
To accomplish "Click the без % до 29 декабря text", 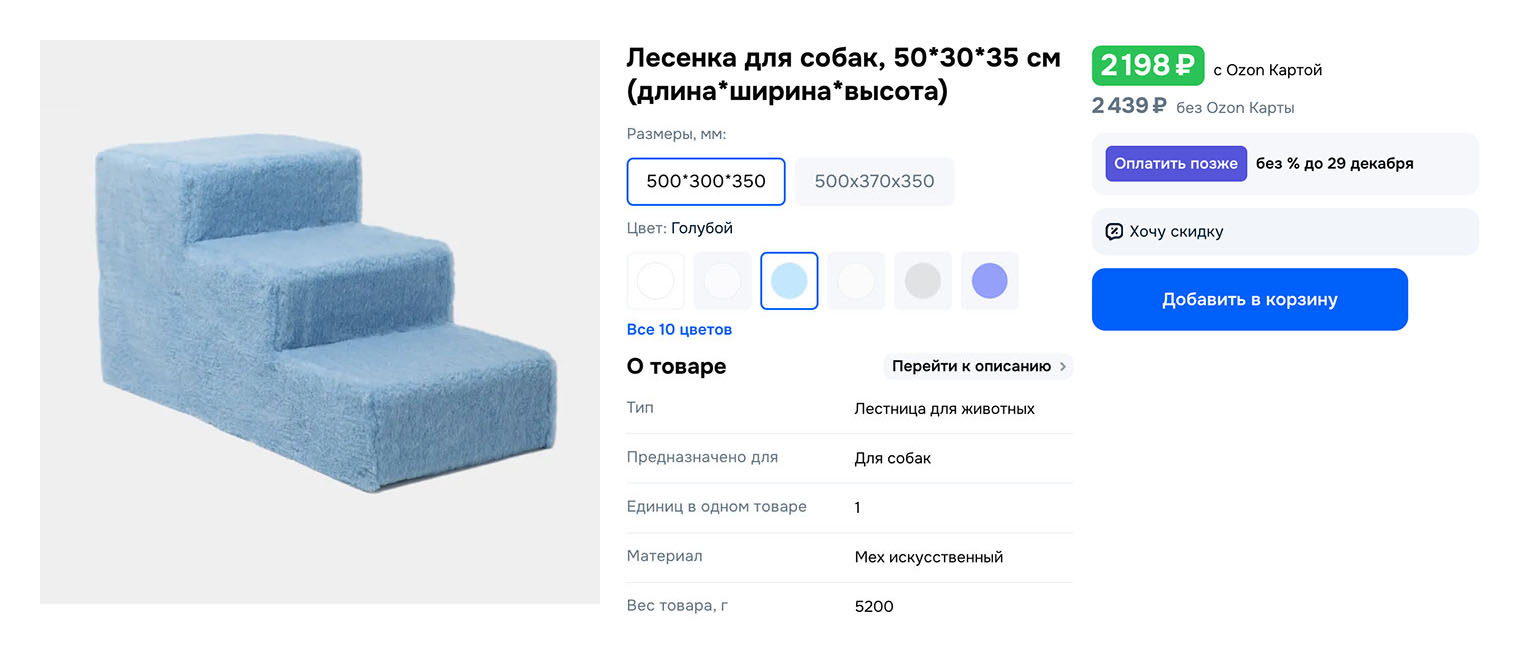I will (1334, 164).
